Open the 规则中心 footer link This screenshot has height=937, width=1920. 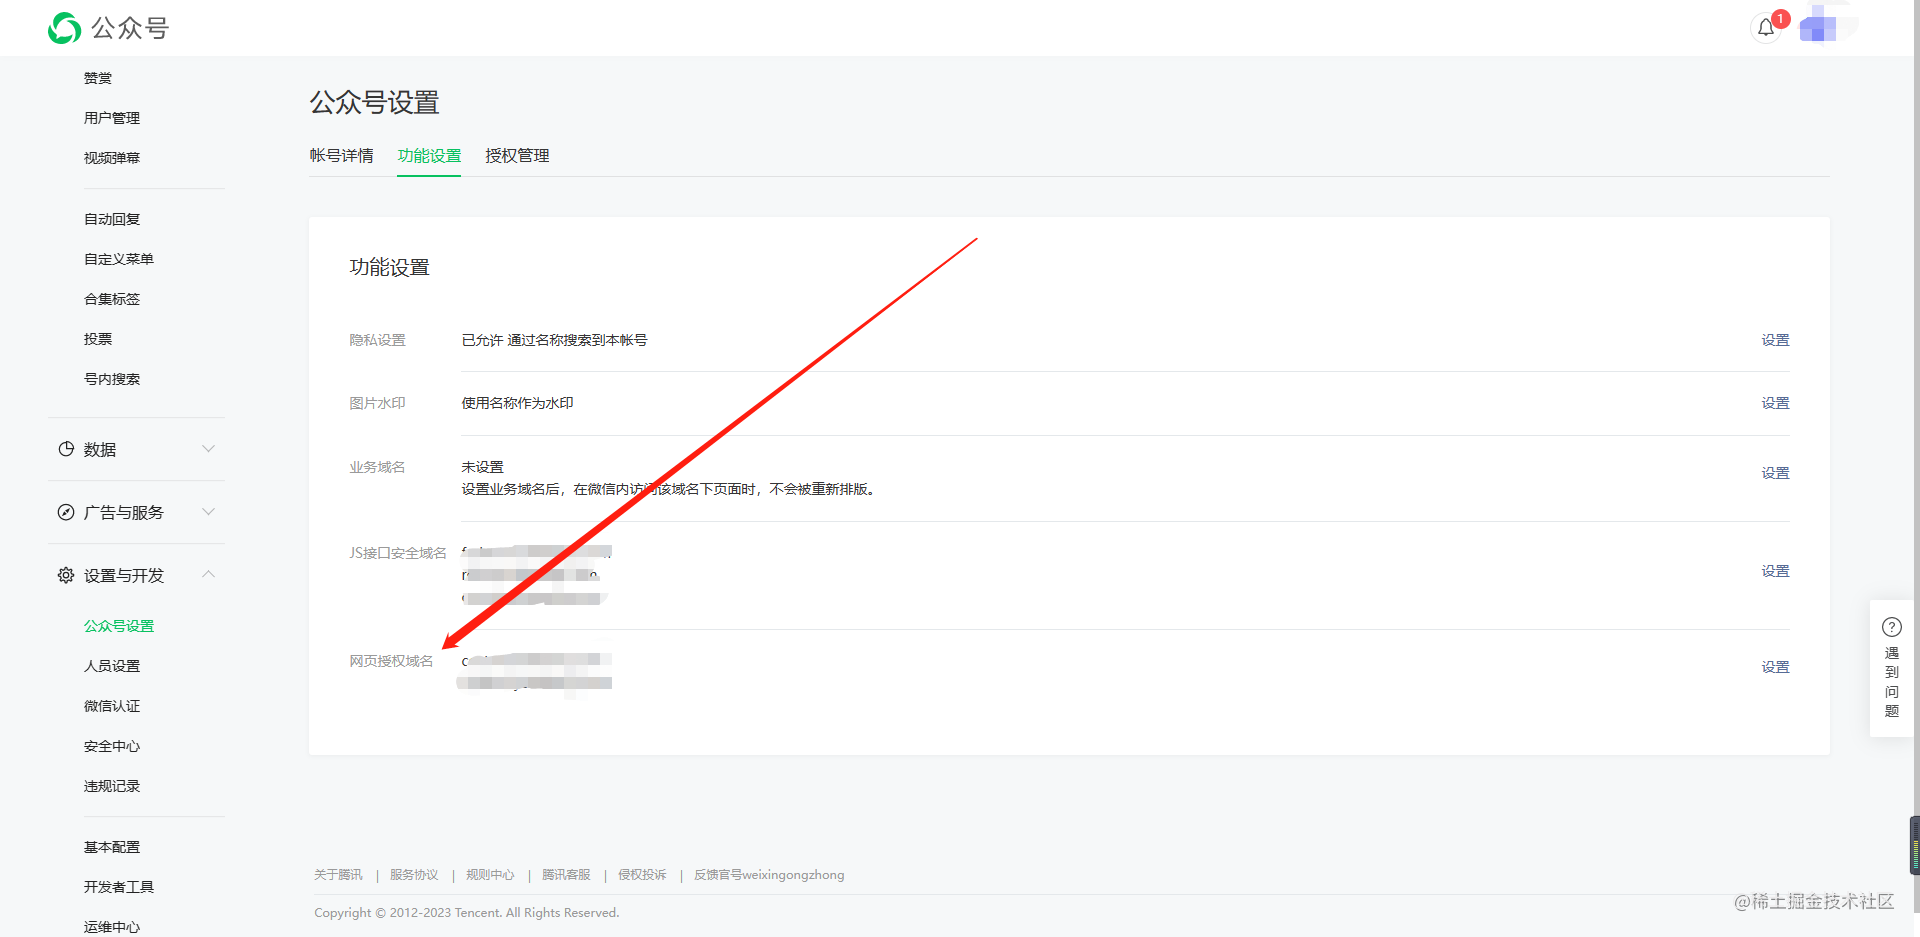490,875
